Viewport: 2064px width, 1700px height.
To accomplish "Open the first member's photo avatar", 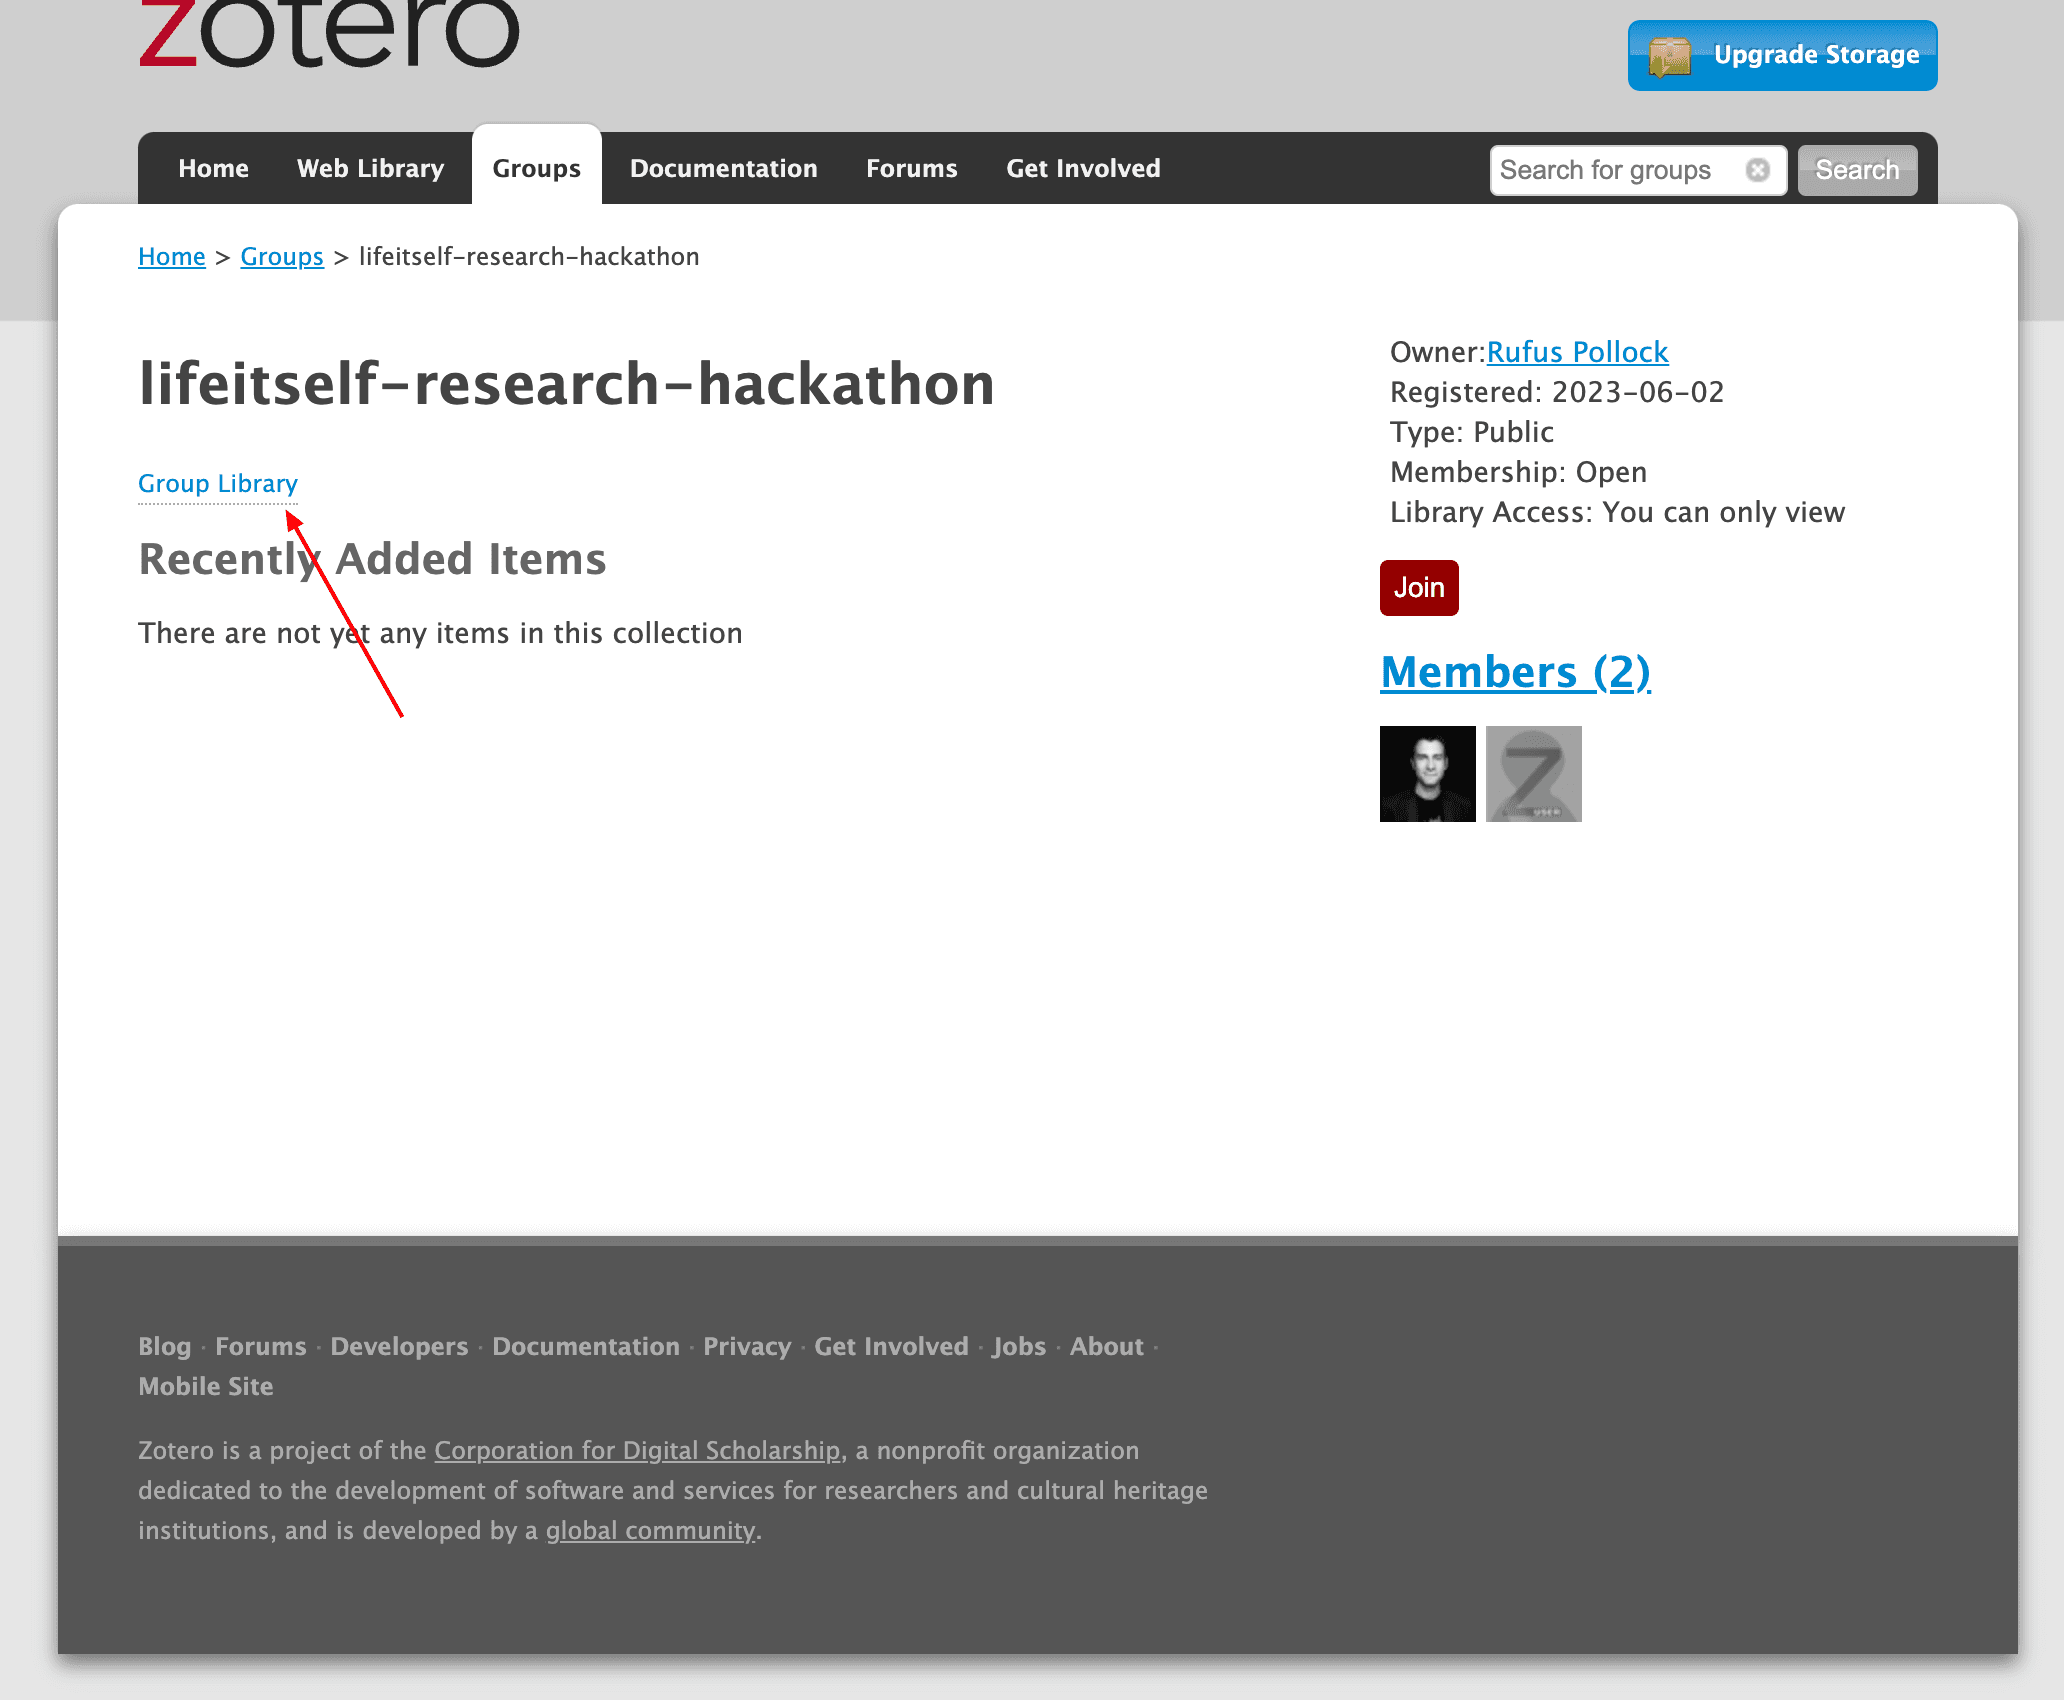I will click(1427, 774).
